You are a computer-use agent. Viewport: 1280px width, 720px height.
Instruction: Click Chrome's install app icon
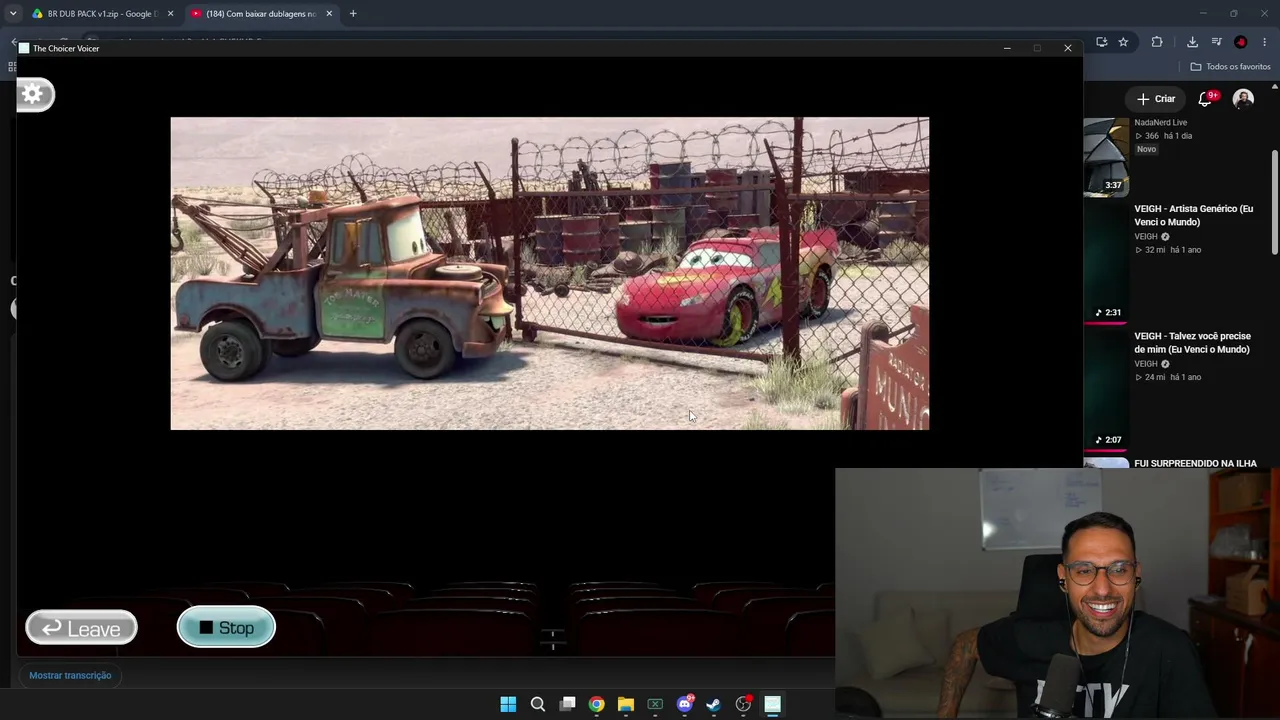click(x=1101, y=42)
